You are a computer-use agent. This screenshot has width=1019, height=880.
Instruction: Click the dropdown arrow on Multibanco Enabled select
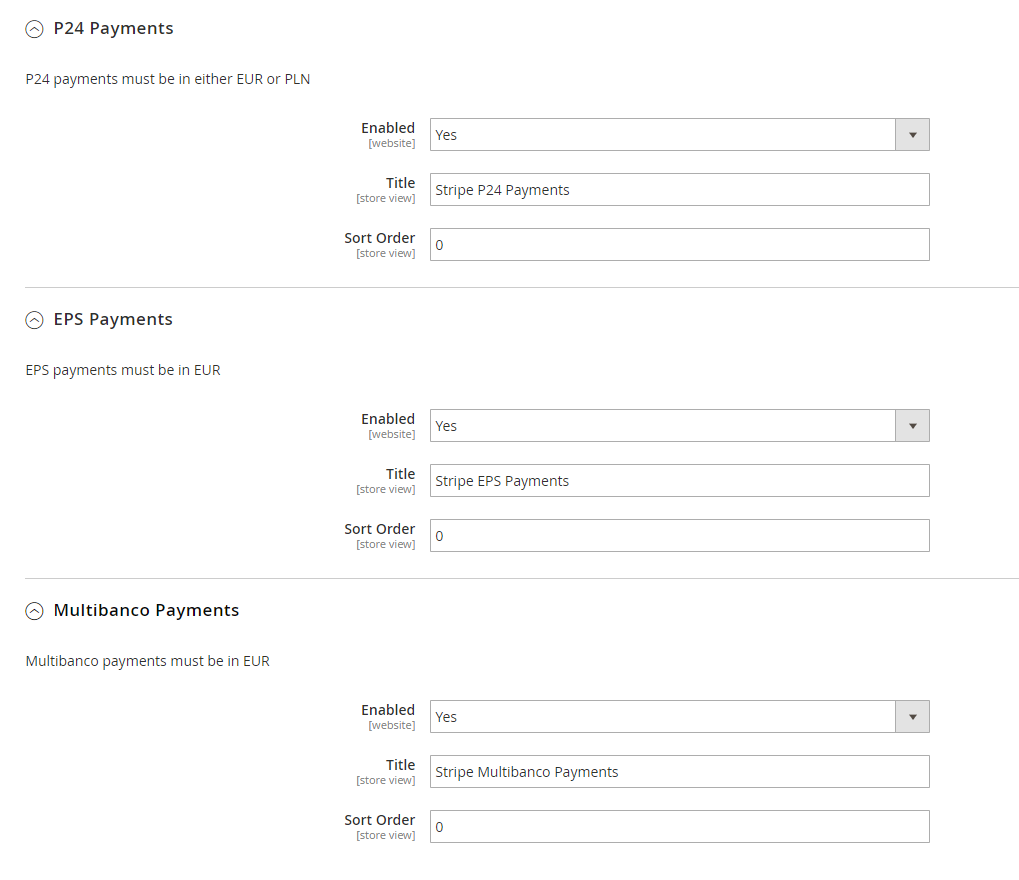click(x=911, y=716)
